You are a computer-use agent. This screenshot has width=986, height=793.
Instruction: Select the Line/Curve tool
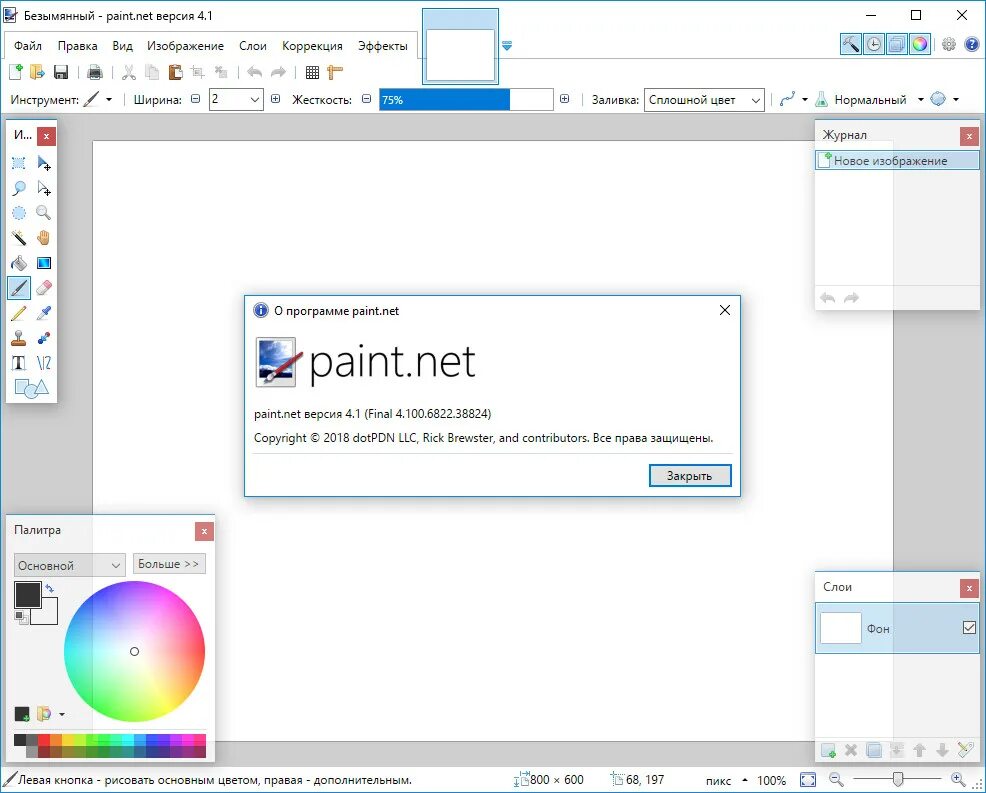[x=43, y=363]
